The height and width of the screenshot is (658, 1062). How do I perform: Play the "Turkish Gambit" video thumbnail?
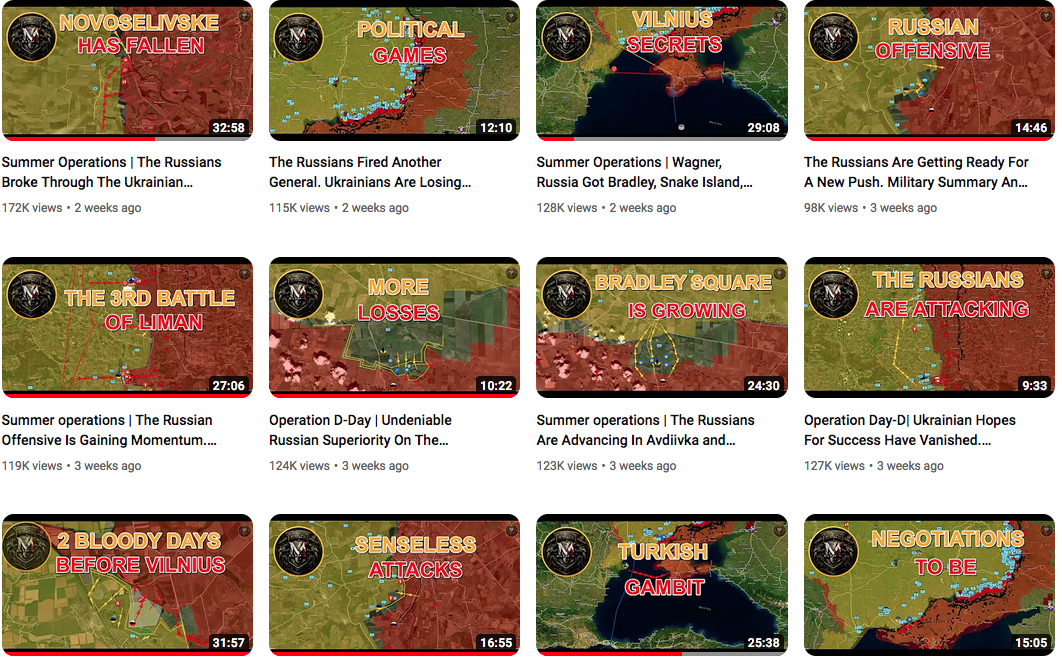point(662,585)
